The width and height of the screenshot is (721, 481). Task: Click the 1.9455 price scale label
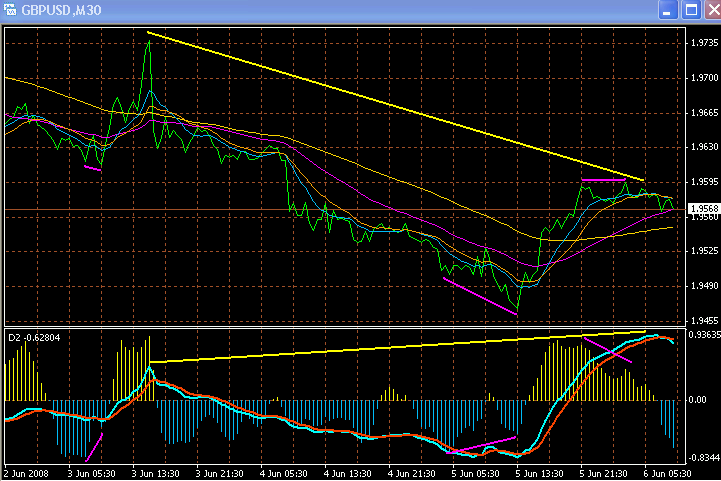pos(704,321)
